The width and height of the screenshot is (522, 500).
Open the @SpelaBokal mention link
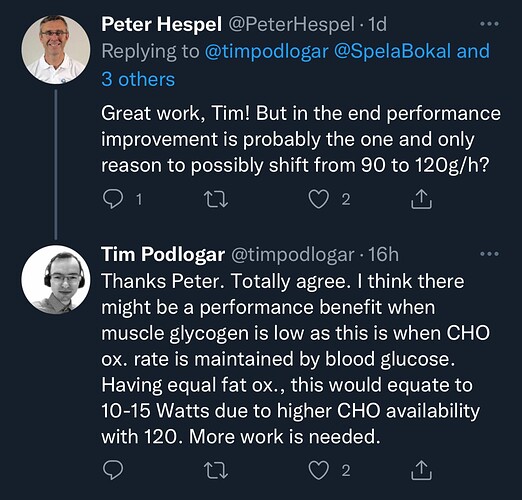pos(392,51)
